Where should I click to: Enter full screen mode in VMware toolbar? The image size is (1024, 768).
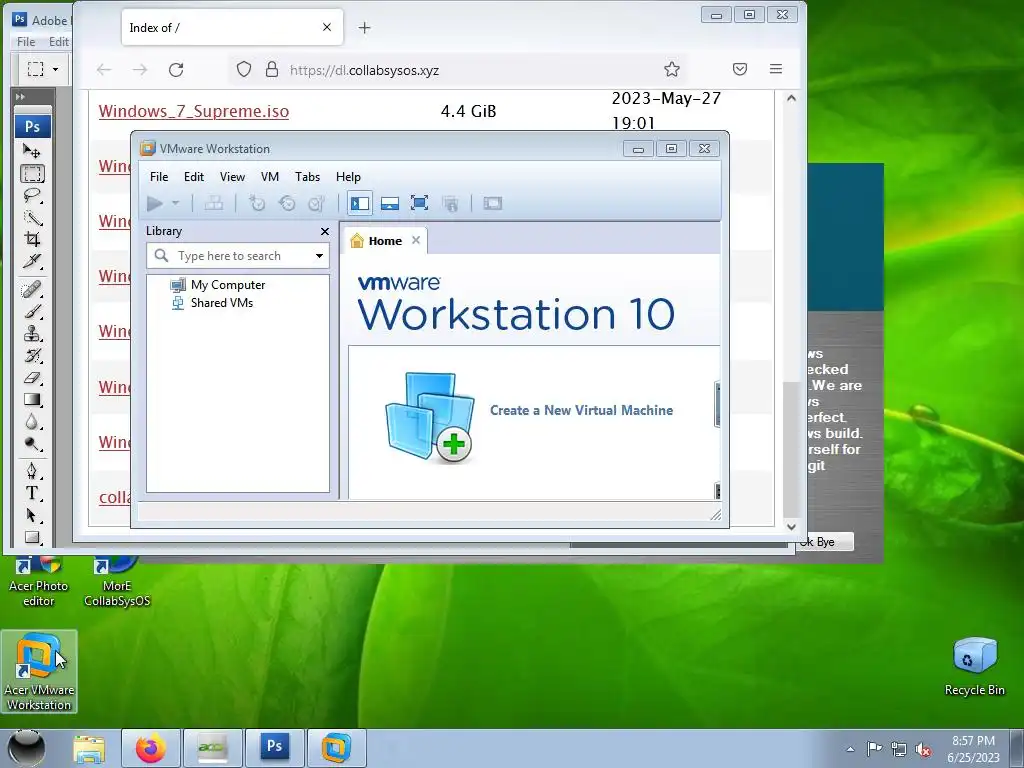(x=419, y=203)
